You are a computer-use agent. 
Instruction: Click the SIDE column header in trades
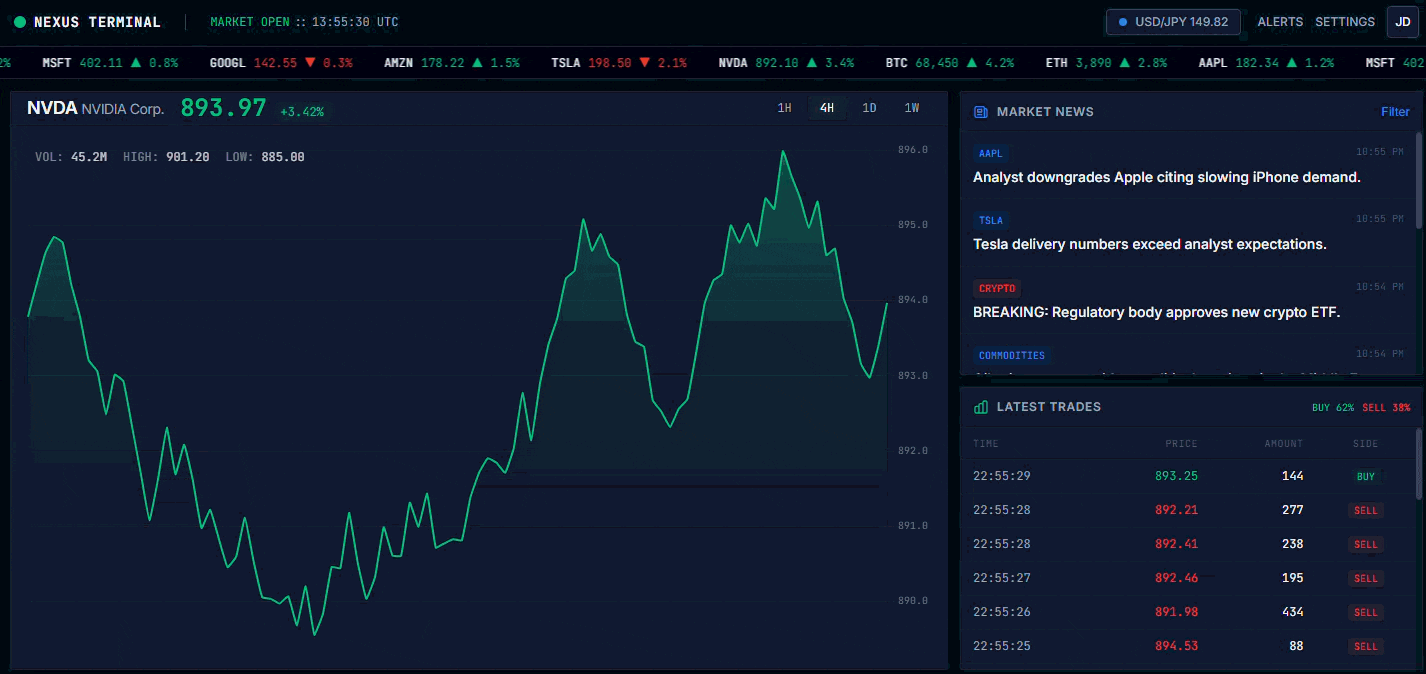1365,444
